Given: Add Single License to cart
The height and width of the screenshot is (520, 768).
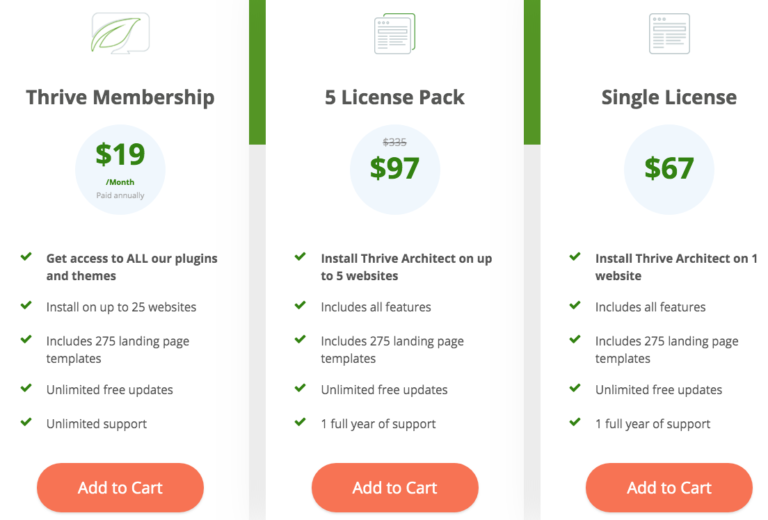Looking at the screenshot, I should pos(669,488).
